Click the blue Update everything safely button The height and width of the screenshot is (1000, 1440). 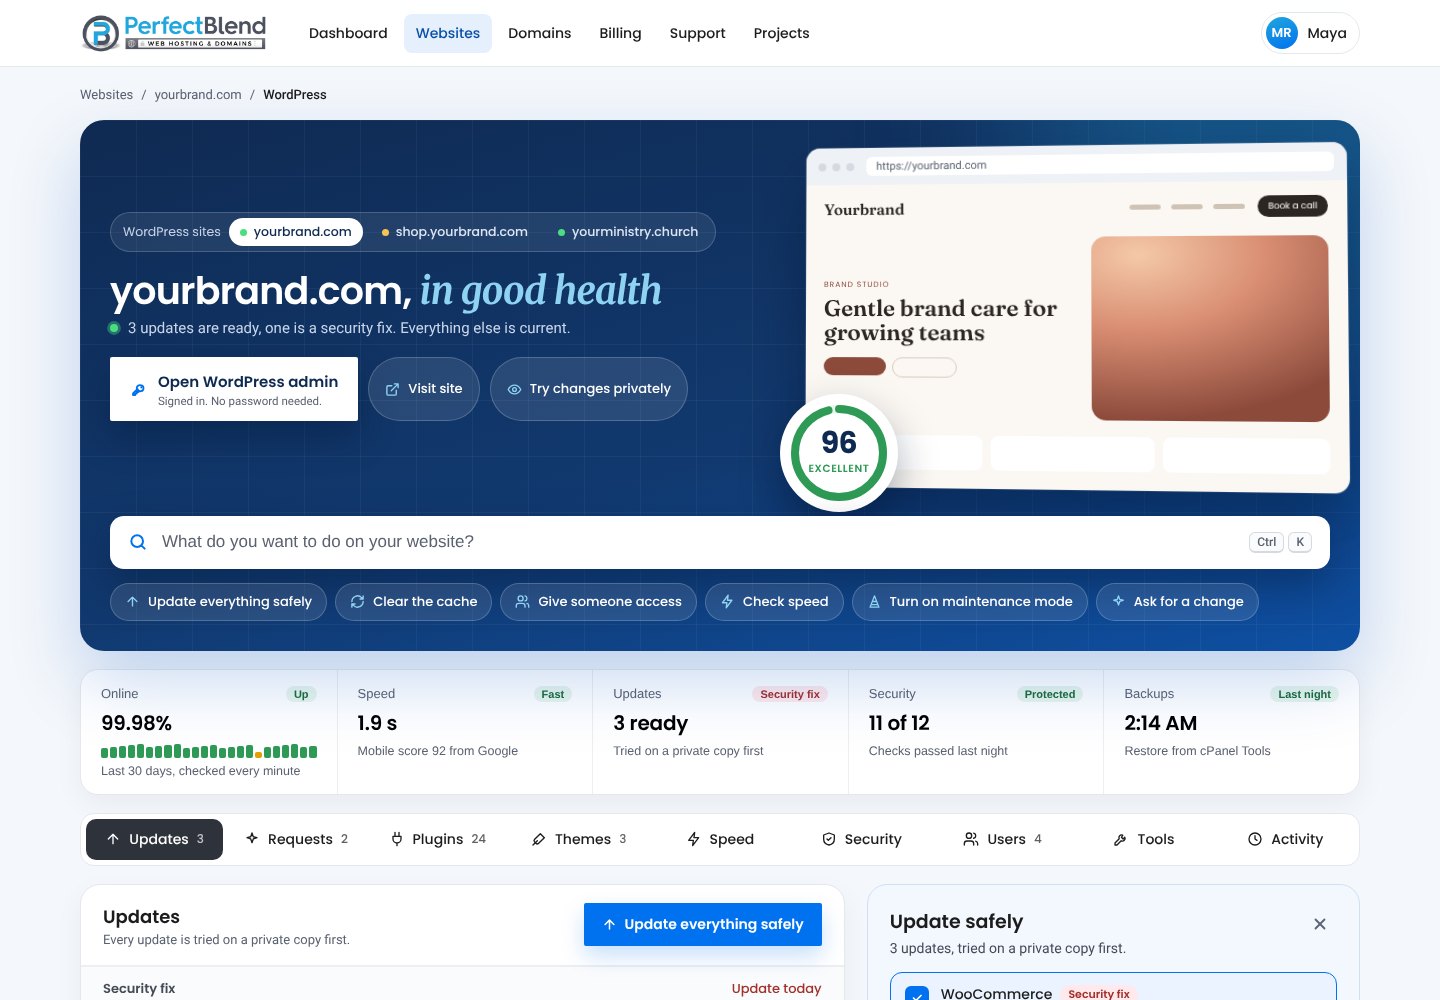tap(703, 925)
